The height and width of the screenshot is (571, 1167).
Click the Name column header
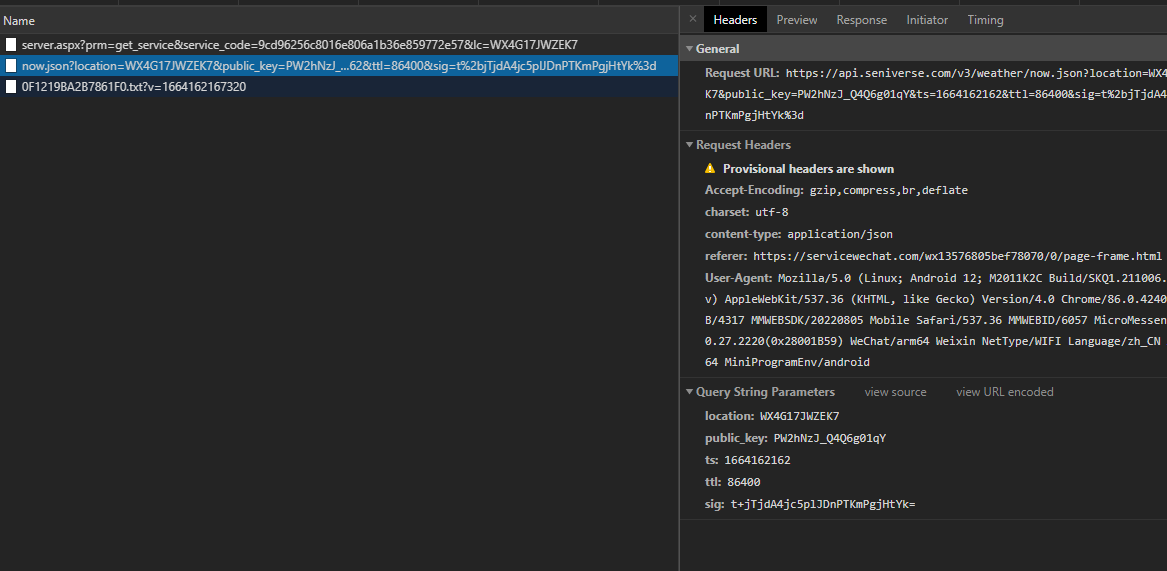pos(339,21)
